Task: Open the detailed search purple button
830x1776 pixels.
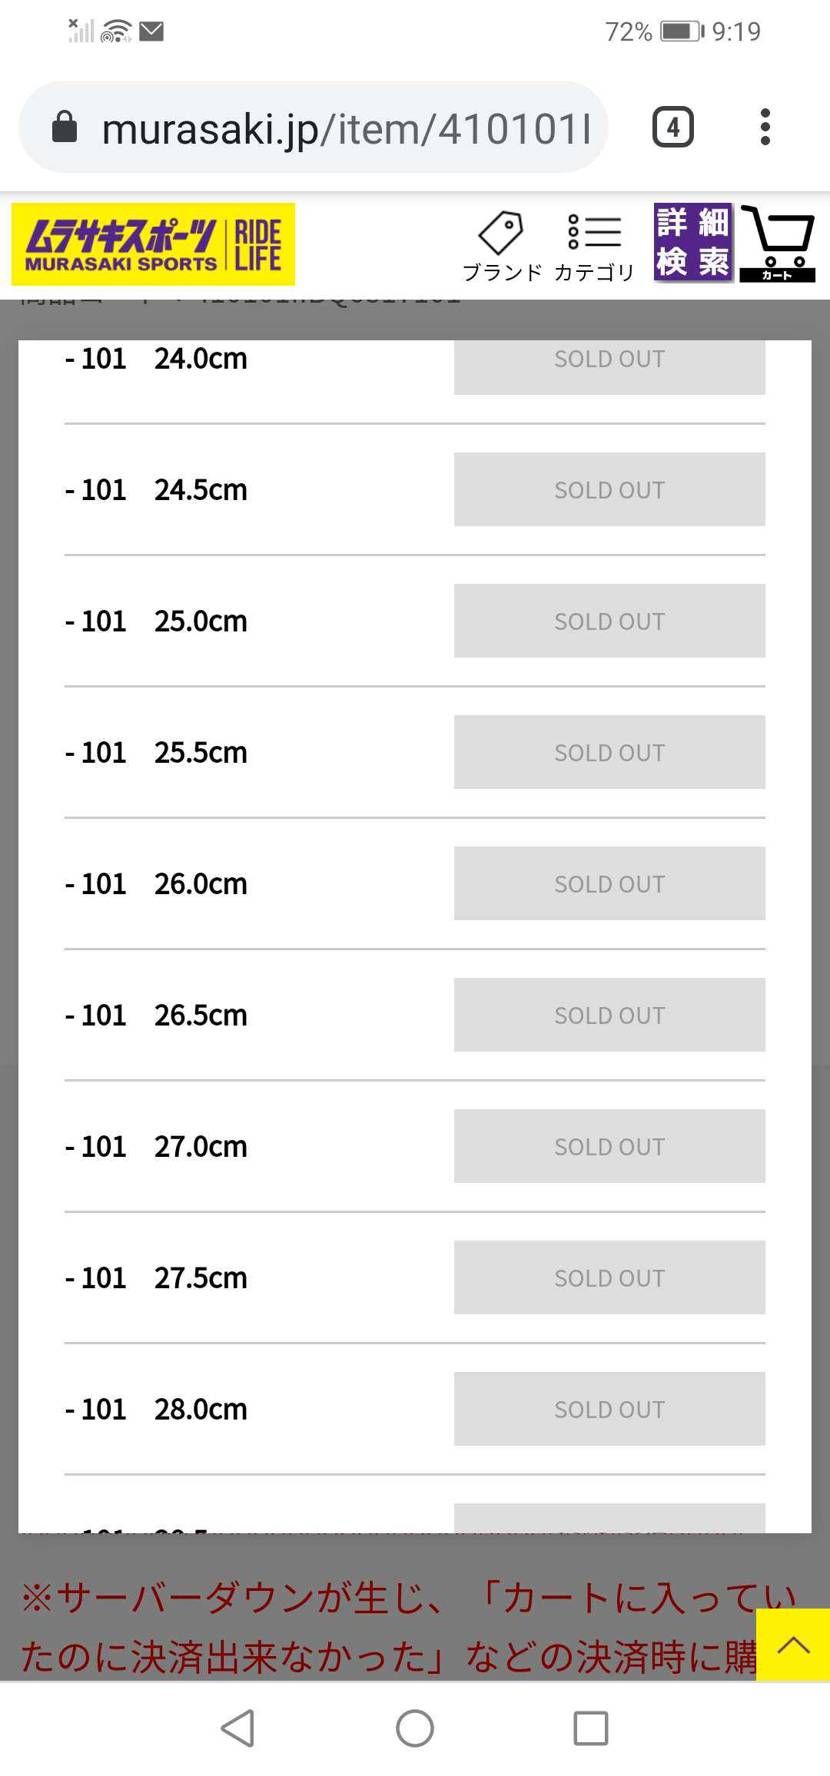Action: click(x=693, y=243)
